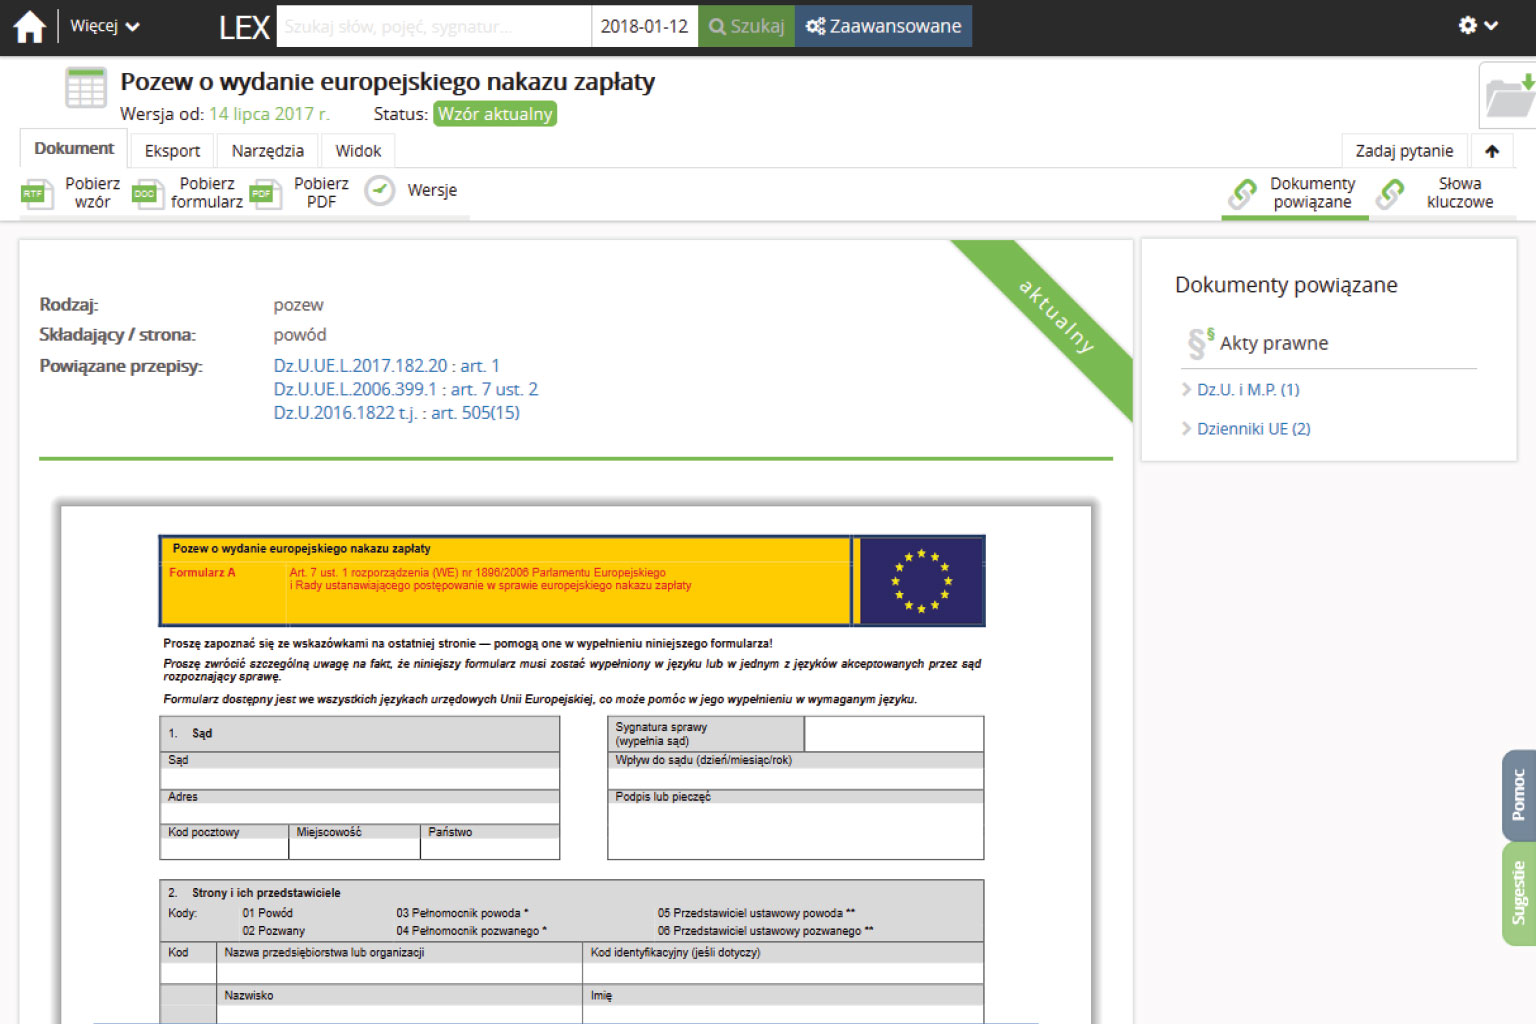The width and height of the screenshot is (1536, 1024).
Task: Click the DOC Pobierz formularz icon
Action: pyautogui.click(x=147, y=193)
